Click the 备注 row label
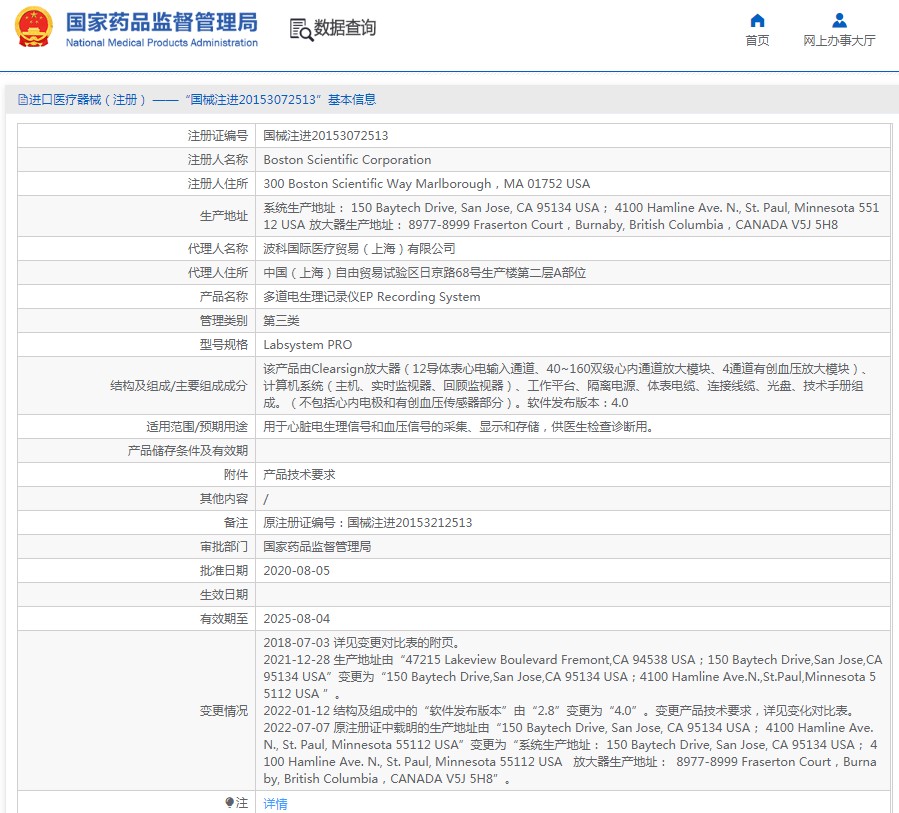Viewport: 899px width, 813px height. pos(236,523)
